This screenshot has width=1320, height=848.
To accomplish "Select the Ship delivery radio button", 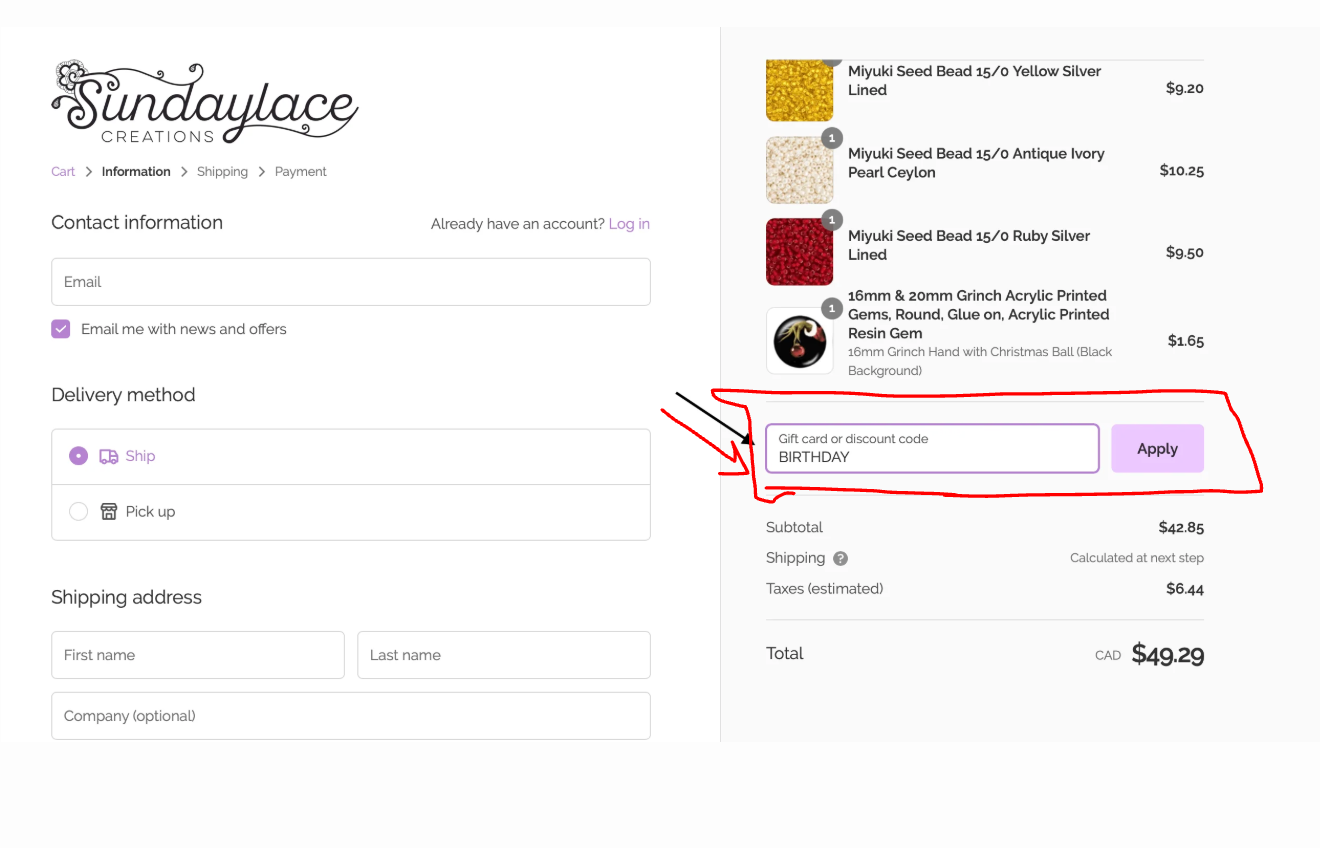I will point(78,456).
